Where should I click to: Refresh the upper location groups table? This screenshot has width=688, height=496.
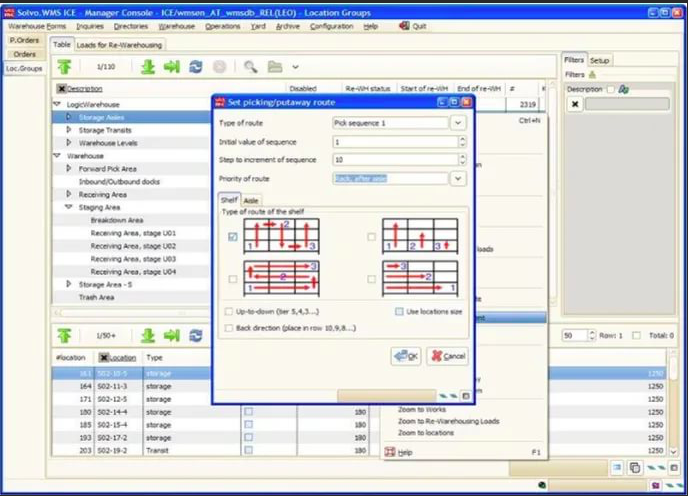(x=196, y=67)
